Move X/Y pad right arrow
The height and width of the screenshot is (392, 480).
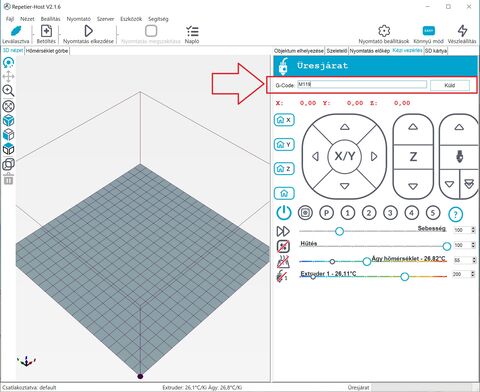click(x=374, y=156)
